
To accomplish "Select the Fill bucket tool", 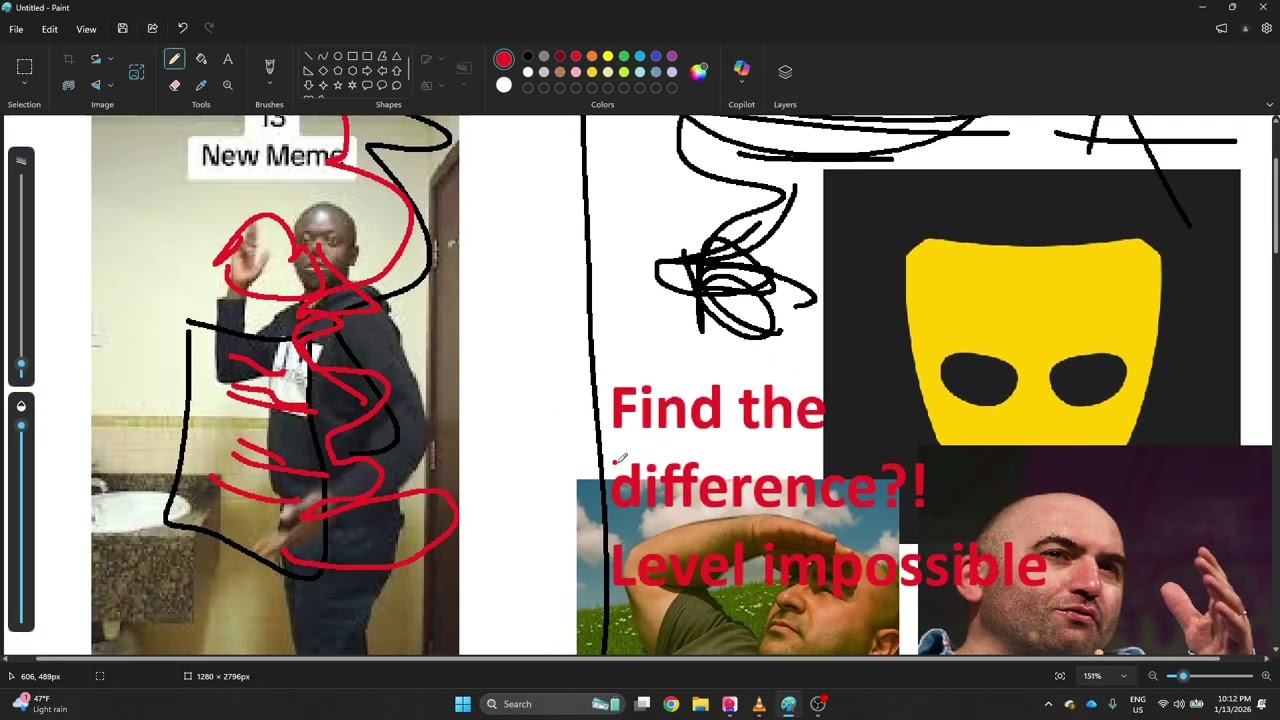I will pyautogui.click(x=201, y=60).
